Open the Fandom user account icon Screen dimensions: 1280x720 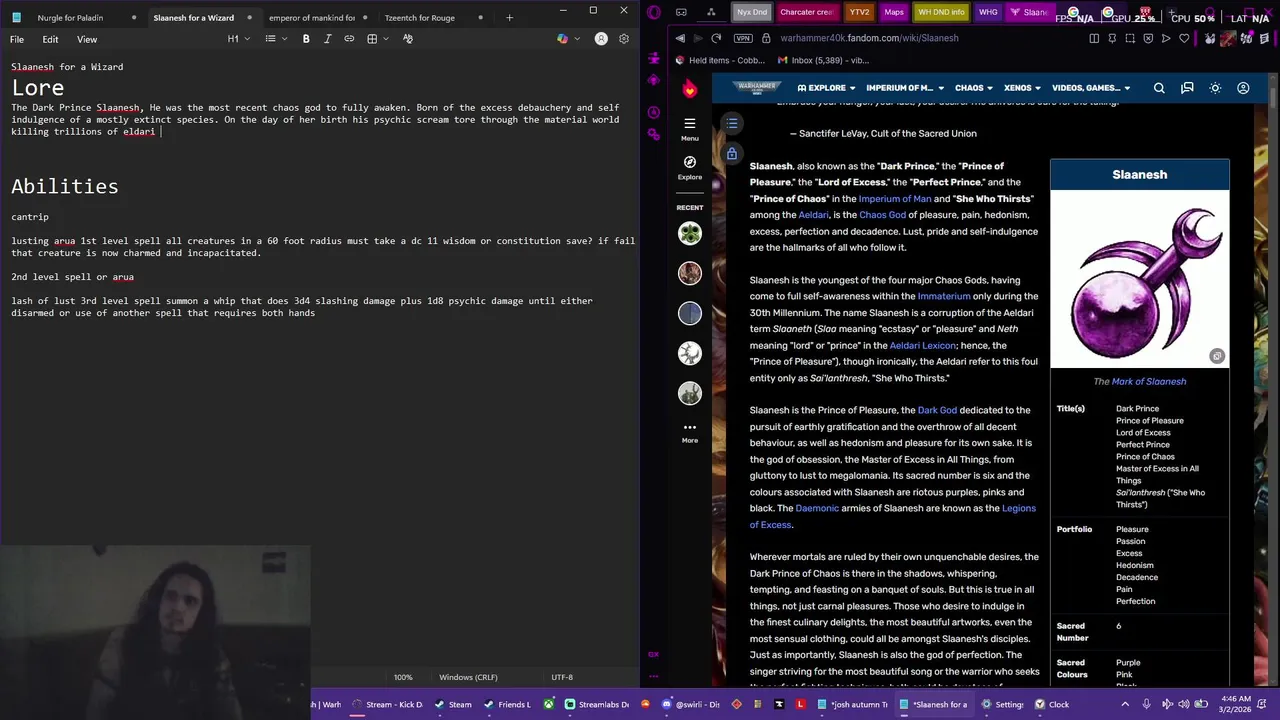point(1243,88)
